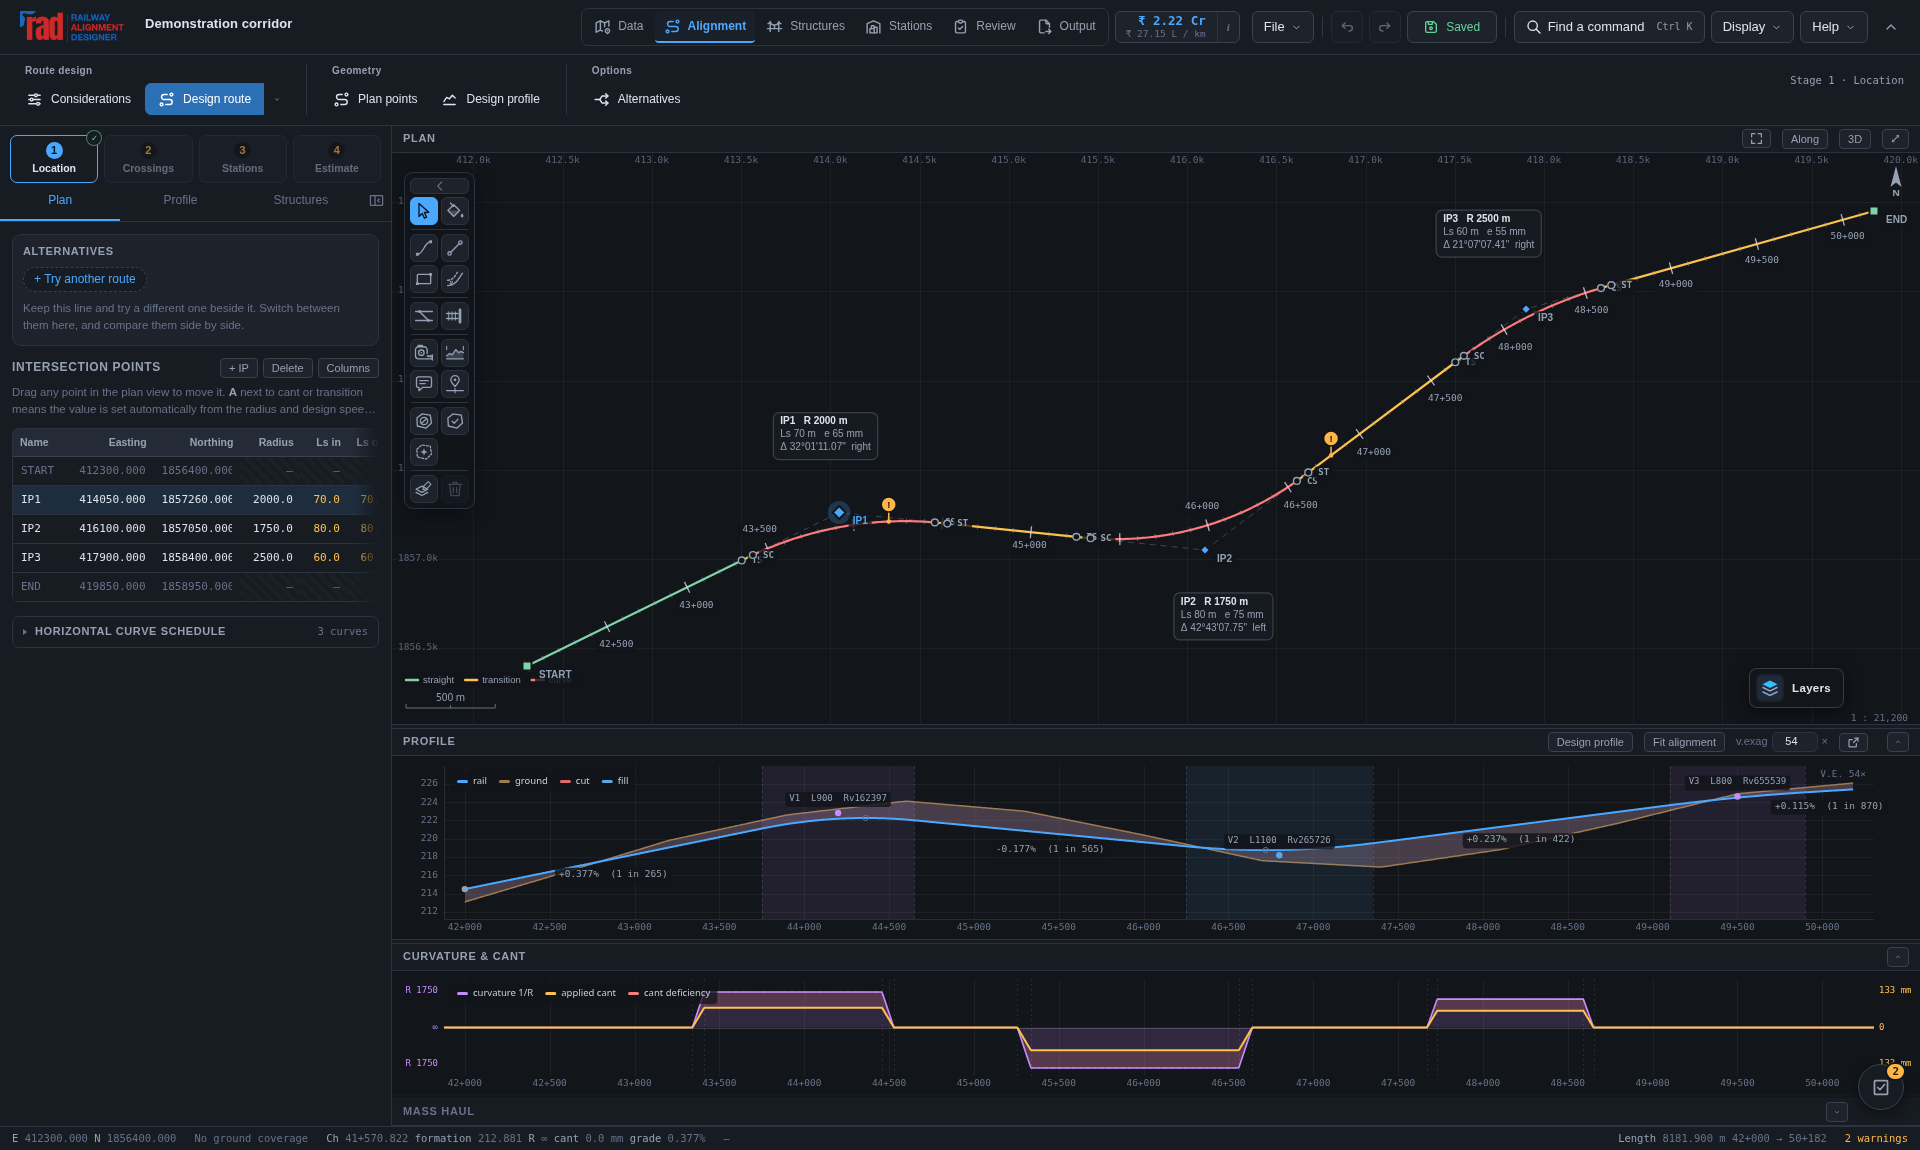Screen dimensions: 1920x1150
Task: Open the Layers button on plan
Action: (1796, 688)
